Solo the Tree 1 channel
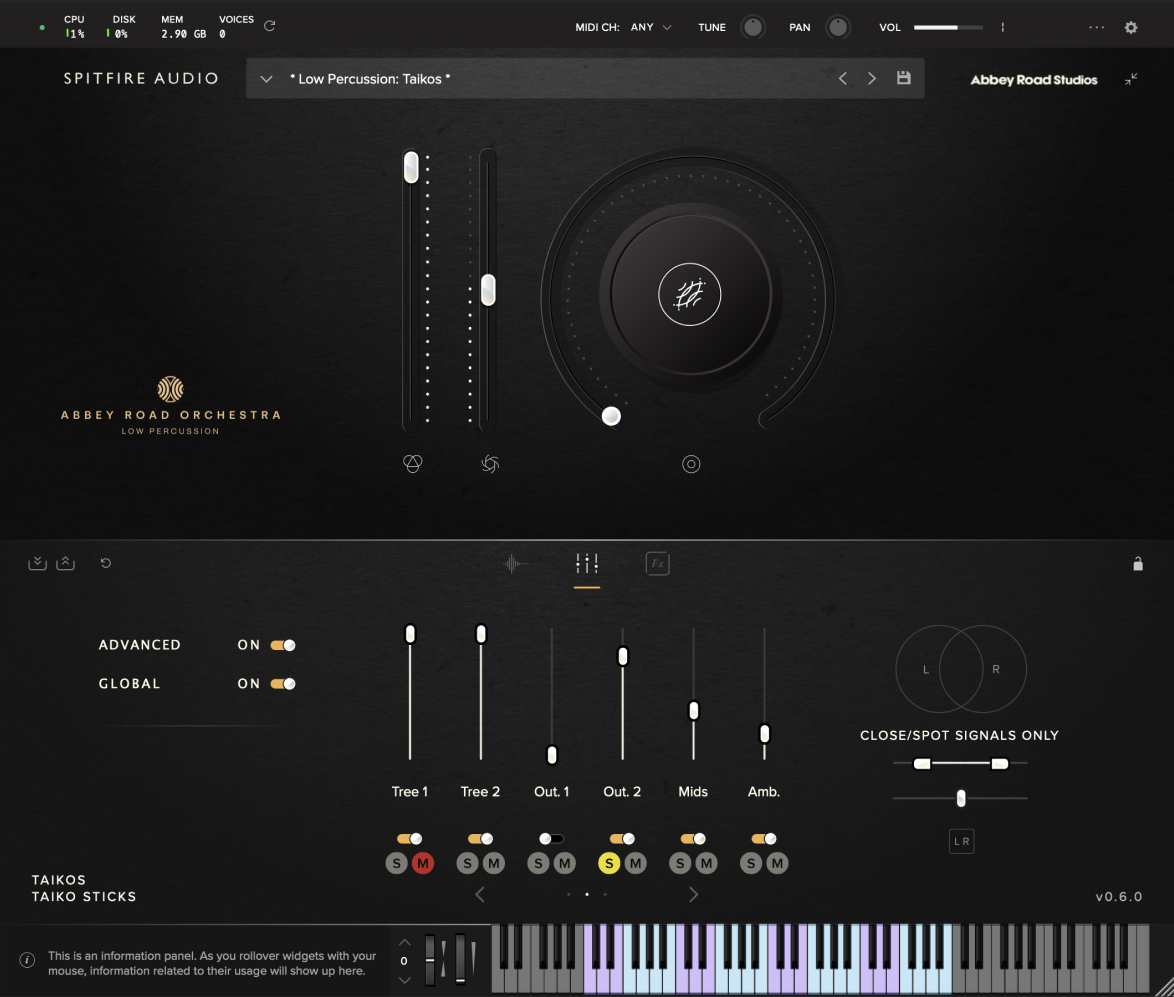The image size is (1174, 997). coord(396,862)
